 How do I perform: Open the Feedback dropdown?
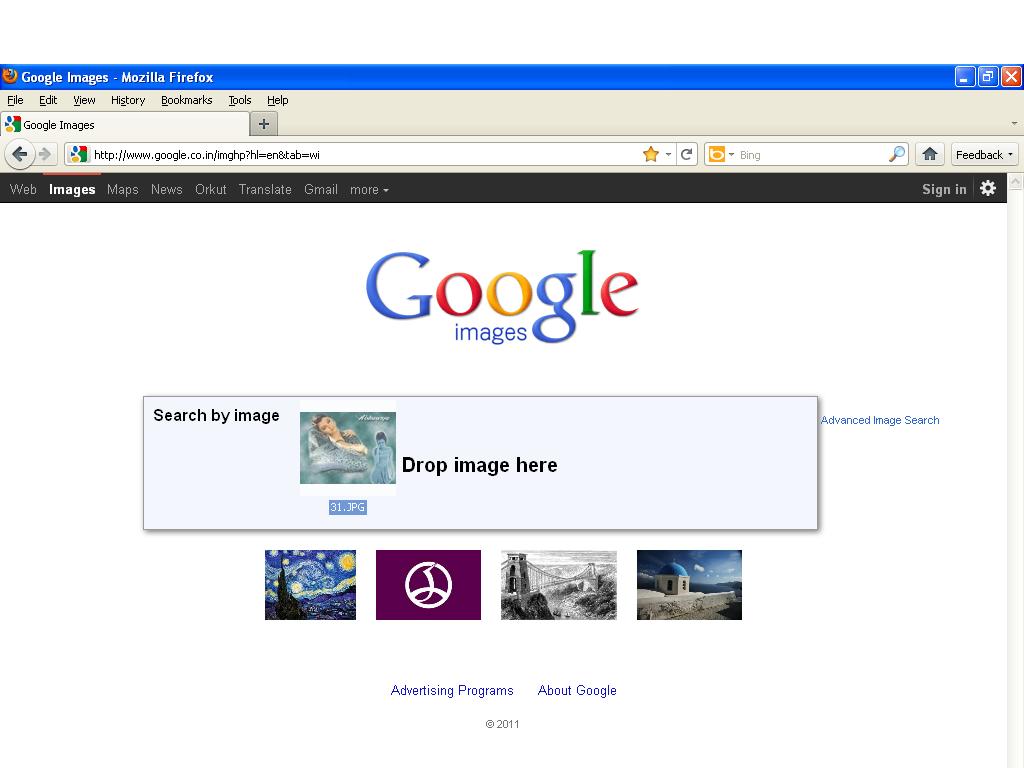coord(983,154)
